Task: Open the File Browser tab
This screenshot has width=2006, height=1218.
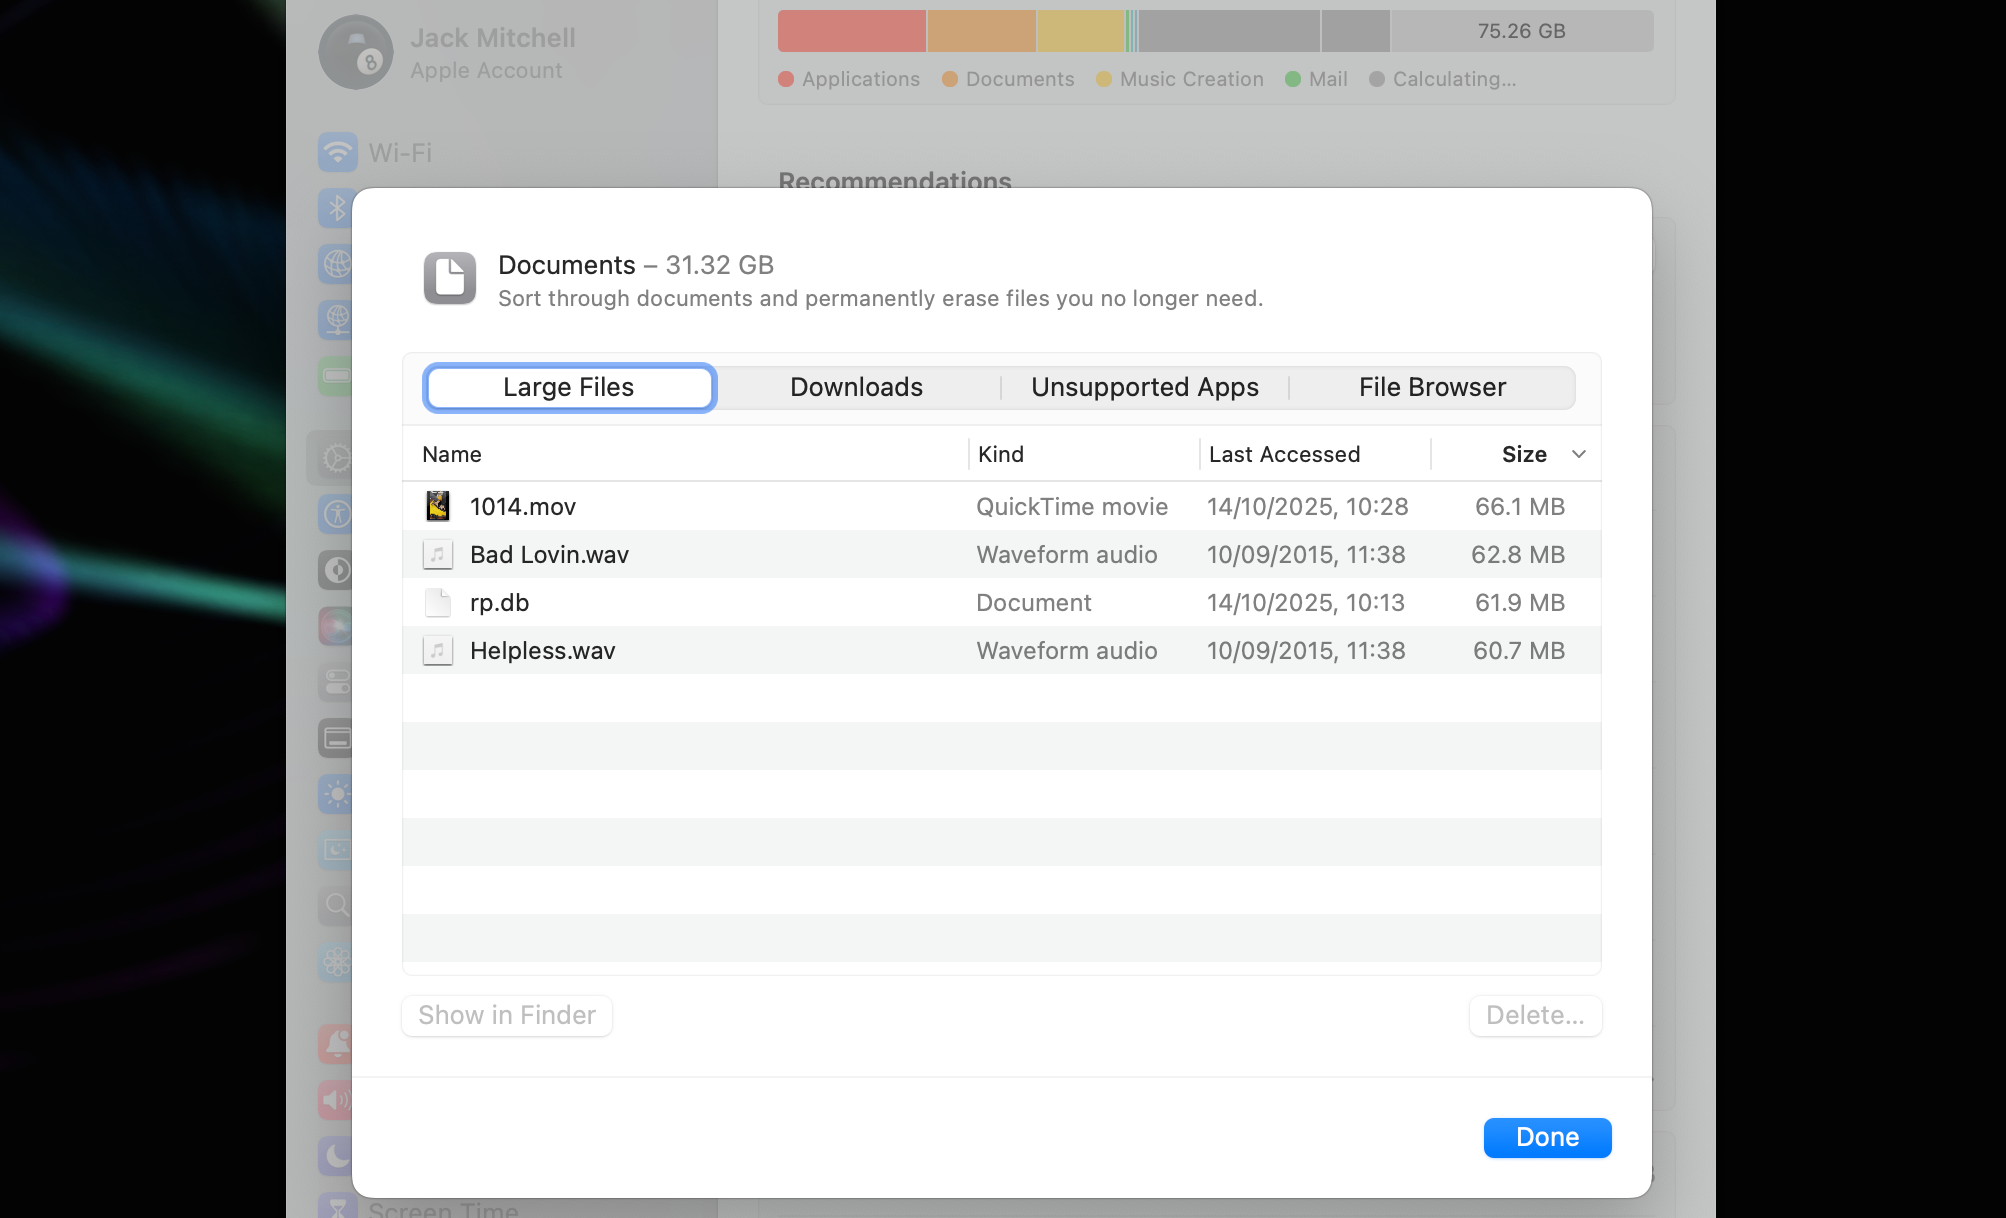Action: [x=1432, y=387]
